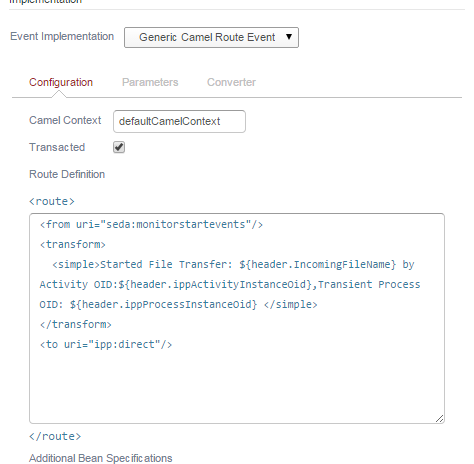
Task: Click the seda:monitorstartevents from uri line
Action: (151, 224)
